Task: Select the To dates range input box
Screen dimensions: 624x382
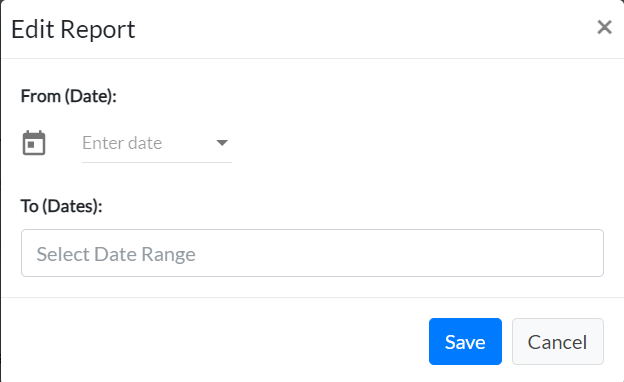Action: coord(312,253)
